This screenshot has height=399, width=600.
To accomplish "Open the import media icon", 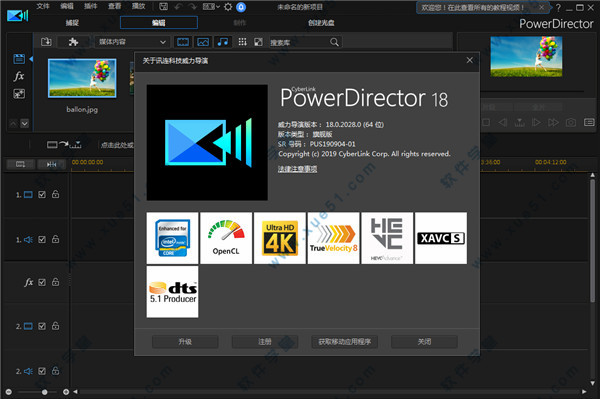I will pyautogui.click(x=46, y=42).
